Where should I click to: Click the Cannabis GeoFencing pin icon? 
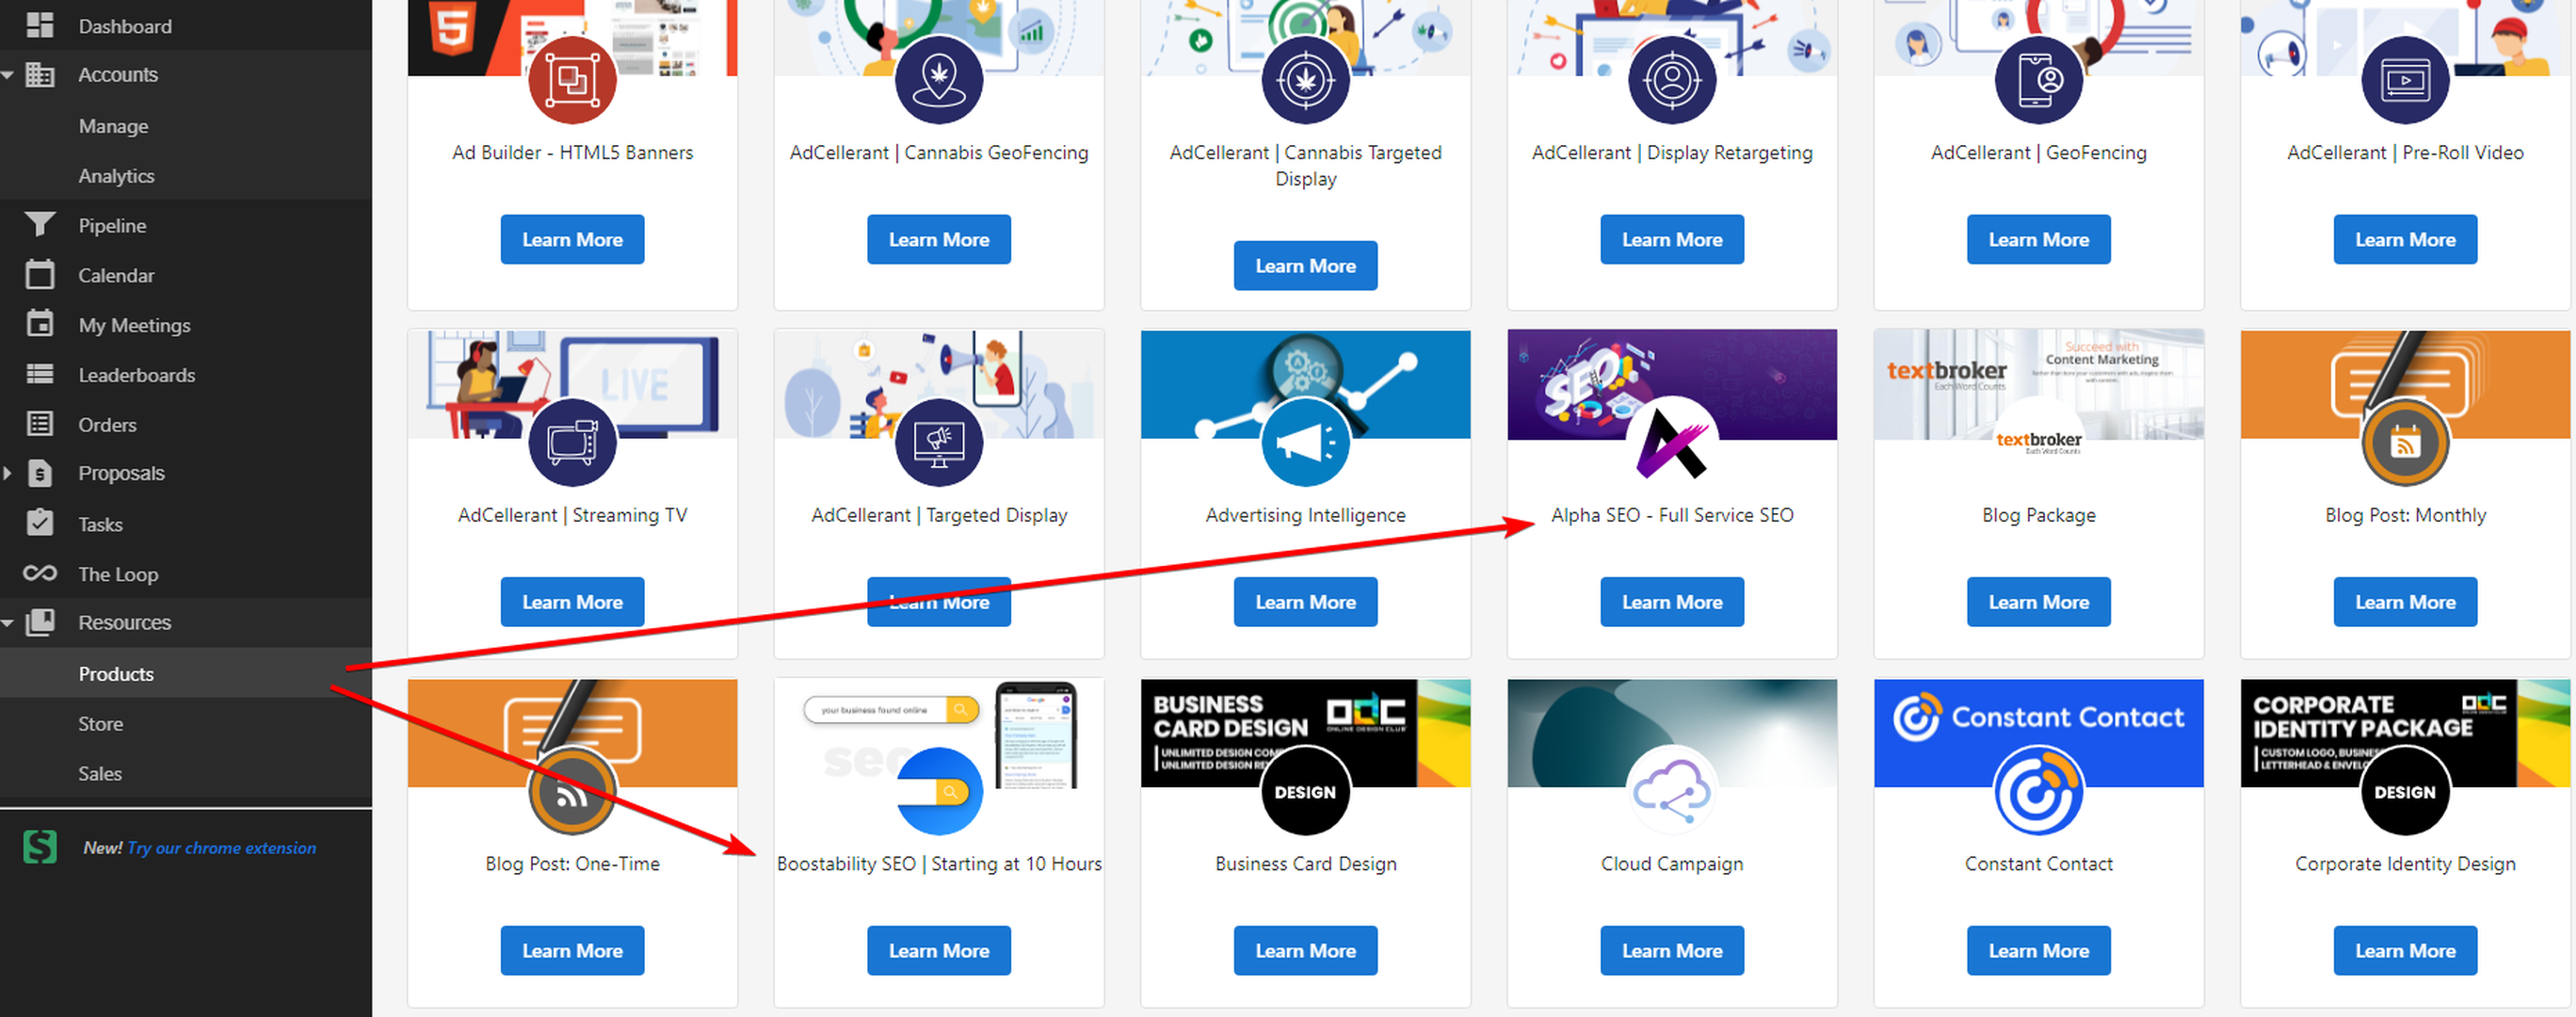pos(939,80)
